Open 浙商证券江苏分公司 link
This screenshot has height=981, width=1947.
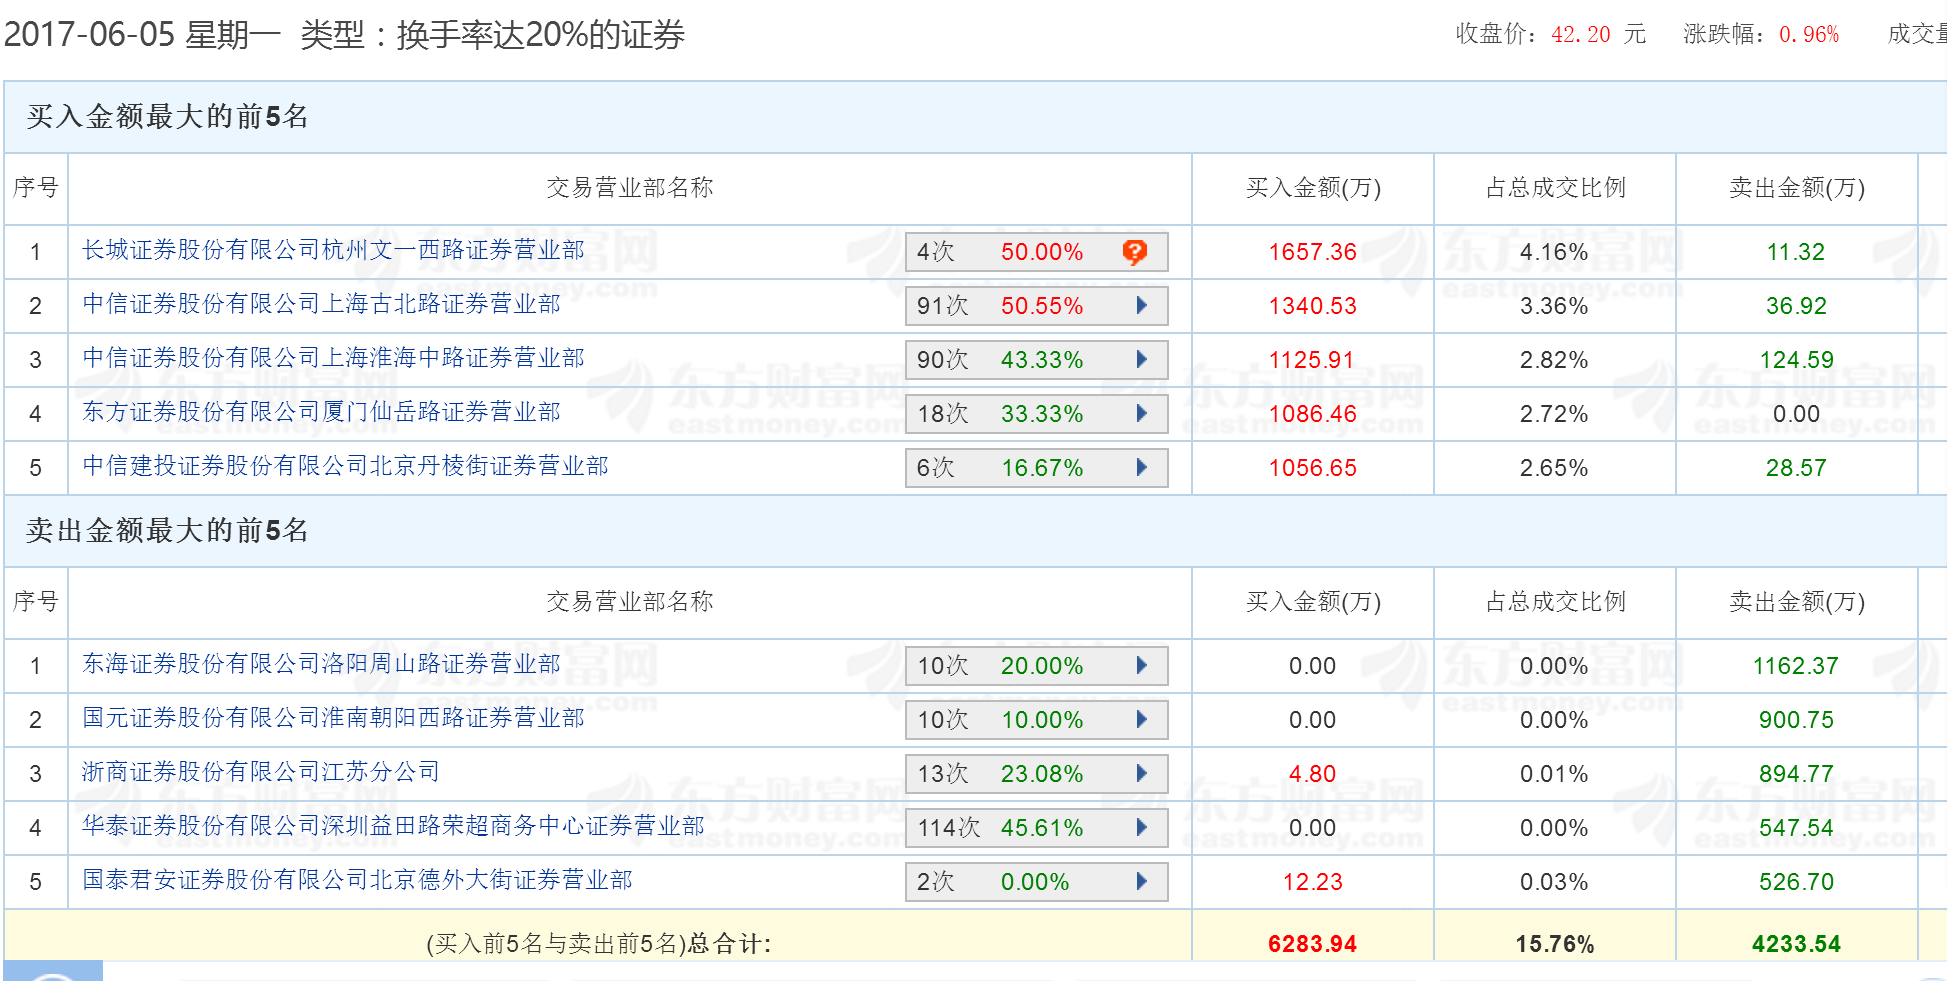click(x=261, y=772)
